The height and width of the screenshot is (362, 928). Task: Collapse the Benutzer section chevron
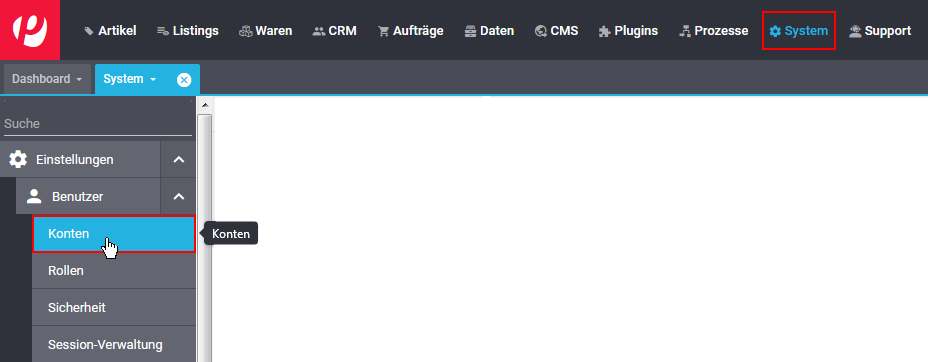coord(178,196)
